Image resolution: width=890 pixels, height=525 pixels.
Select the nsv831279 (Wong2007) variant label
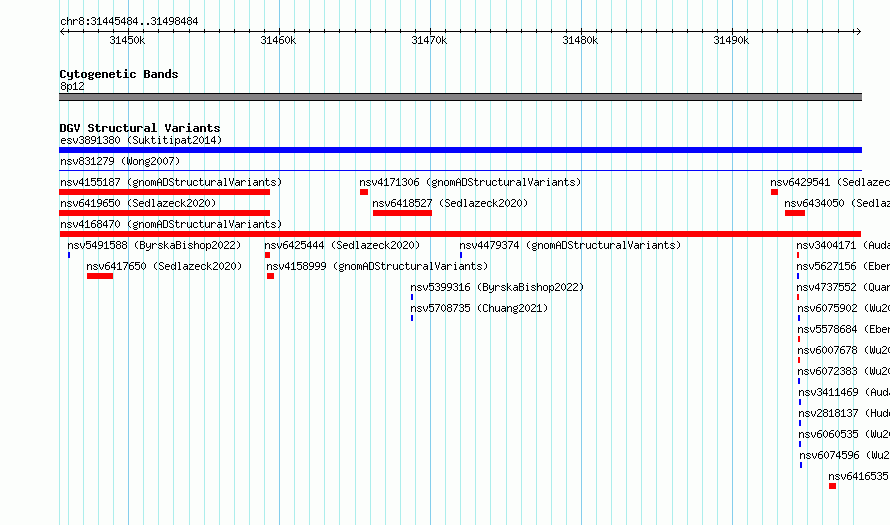(120, 161)
